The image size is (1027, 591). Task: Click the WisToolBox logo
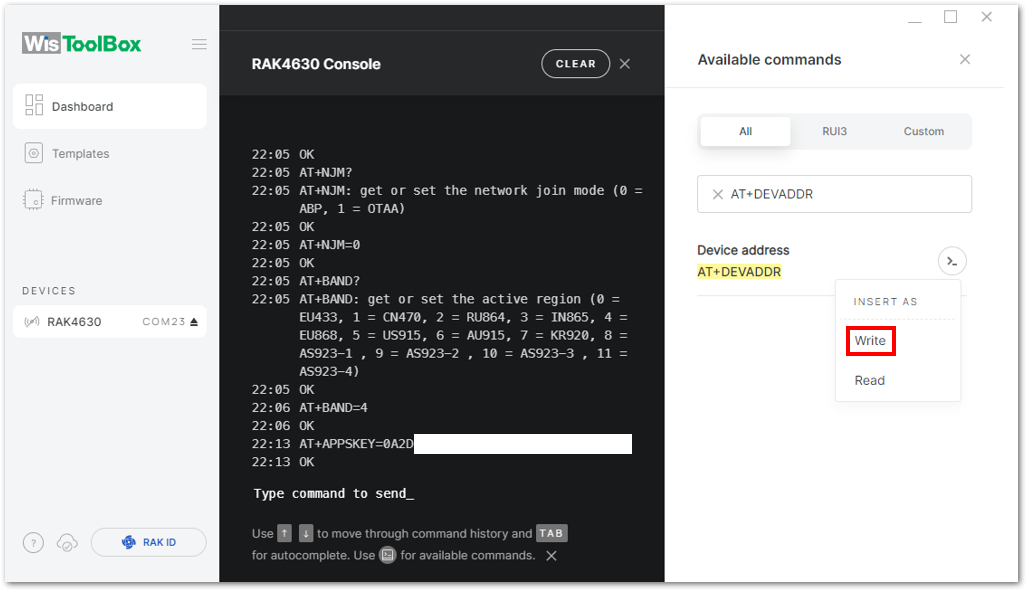[81, 44]
